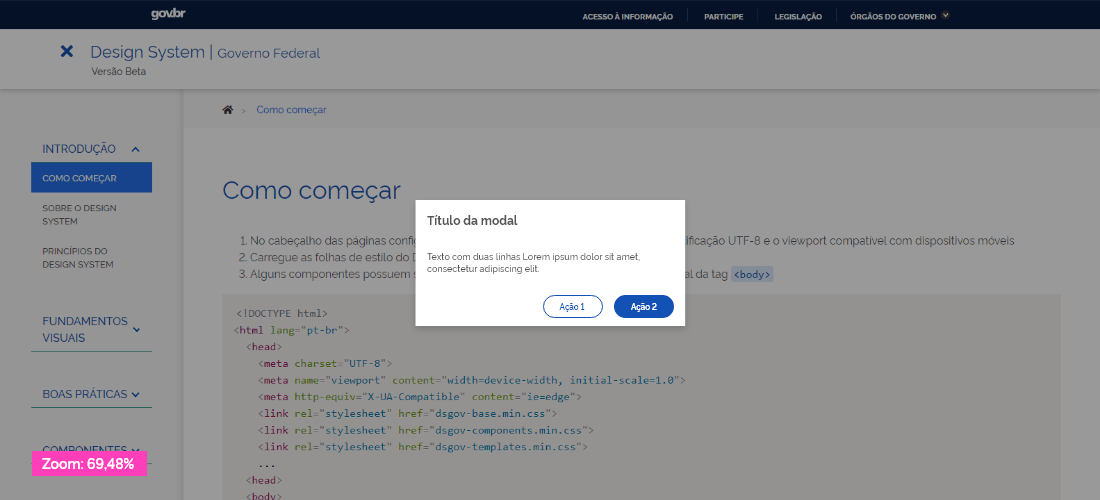Image resolution: width=1100 pixels, height=500 pixels.
Task: Click the meta charset UTF-8 line
Action: (x=324, y=363)
